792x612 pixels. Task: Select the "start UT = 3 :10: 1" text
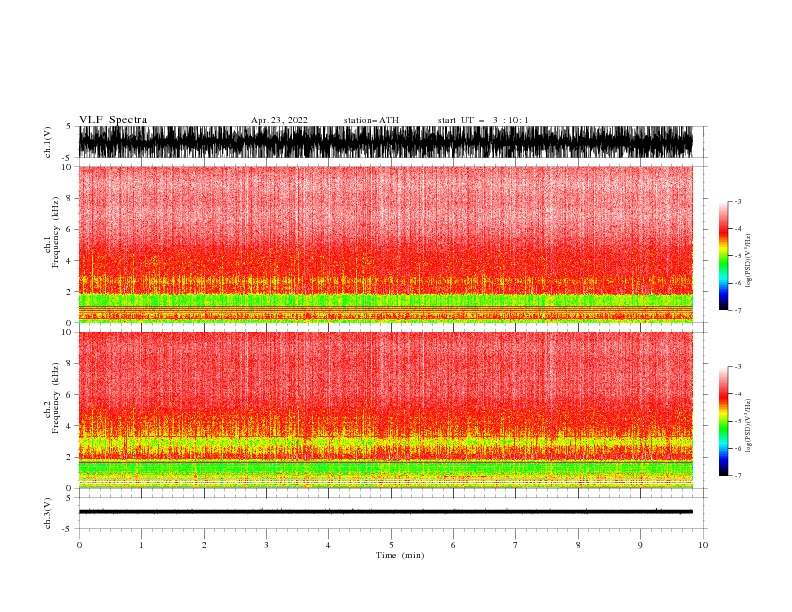[483, 120]
